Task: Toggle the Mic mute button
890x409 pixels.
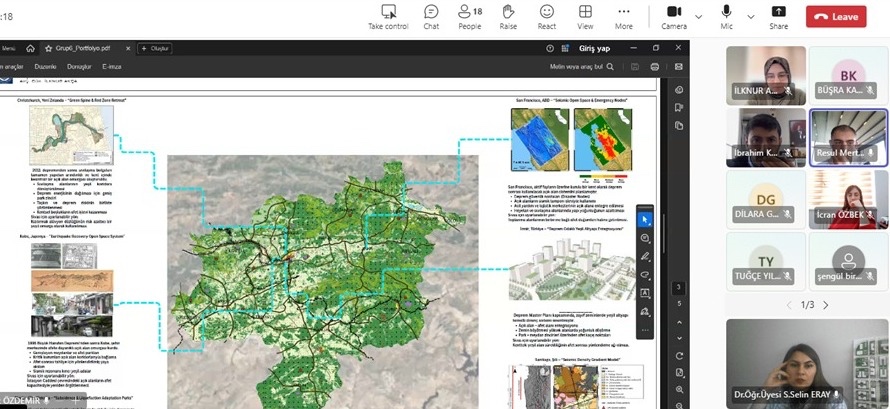Action: click(726, 16)
